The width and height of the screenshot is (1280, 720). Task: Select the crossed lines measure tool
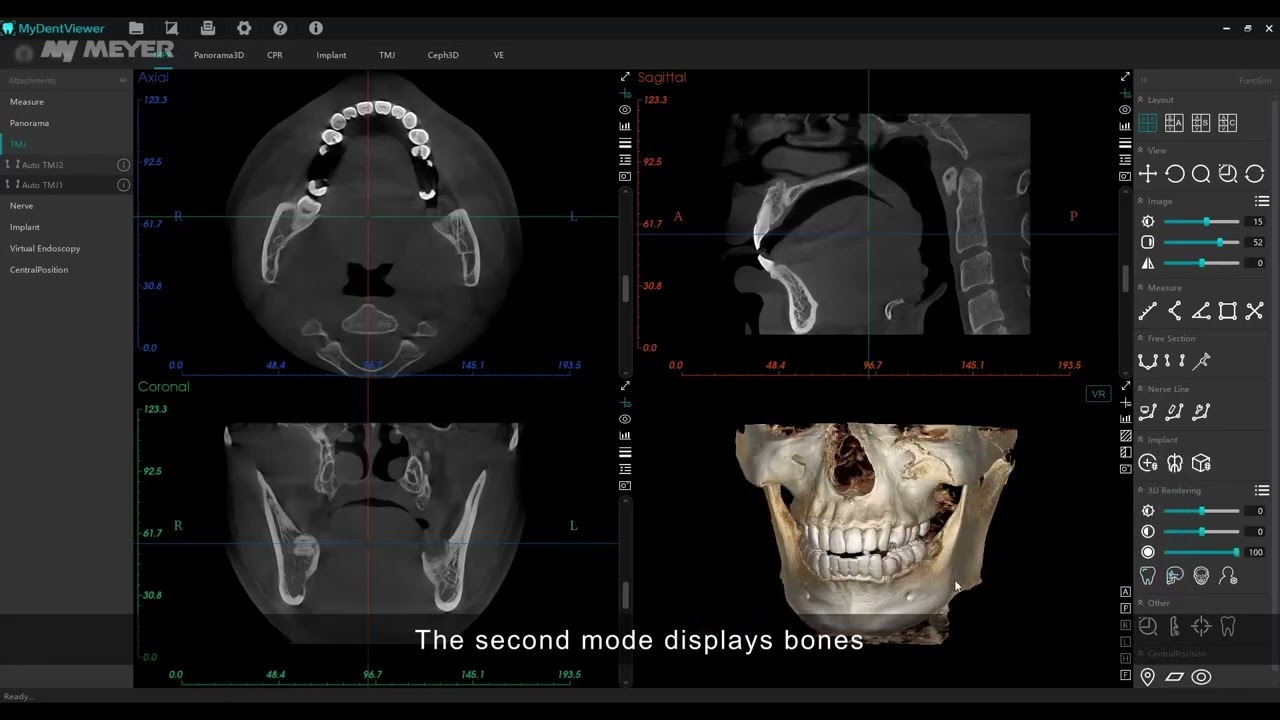point(1255,311)
